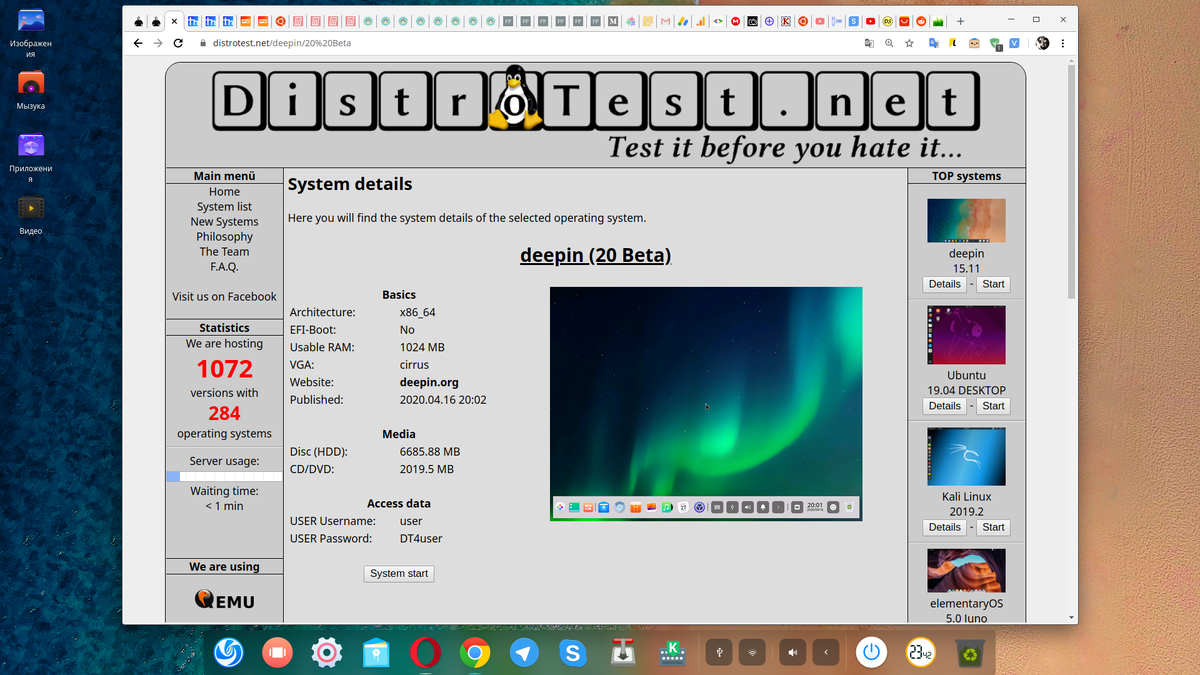Click the Kali Linux thumbnail
1200x675 pixels.
[966, 457]
